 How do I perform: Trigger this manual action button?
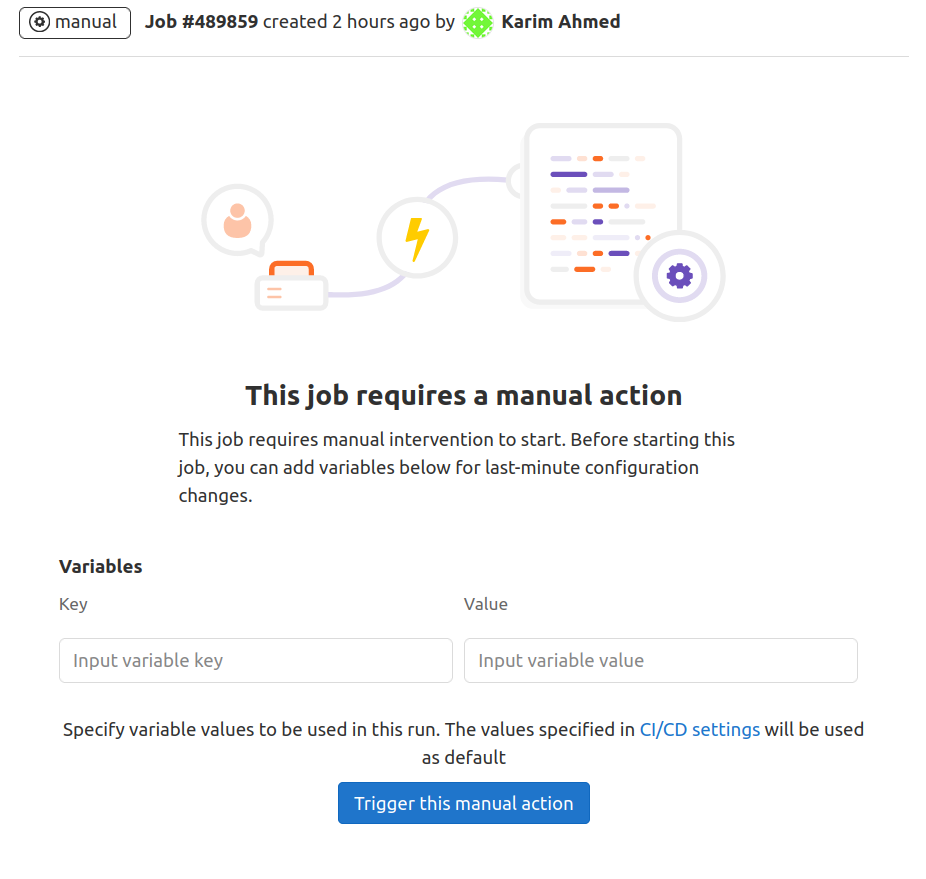(x=464, y=803)
